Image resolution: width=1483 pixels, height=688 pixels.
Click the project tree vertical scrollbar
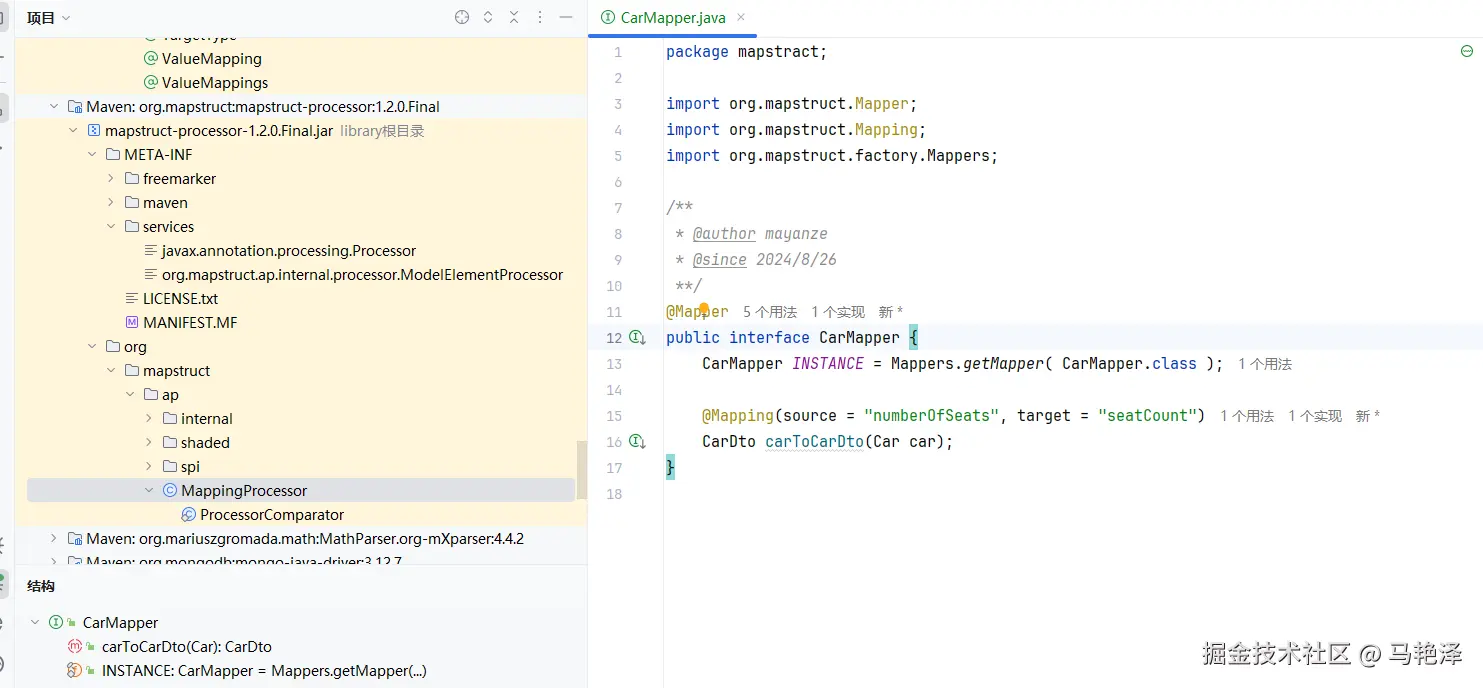click(x=581, y=470)
